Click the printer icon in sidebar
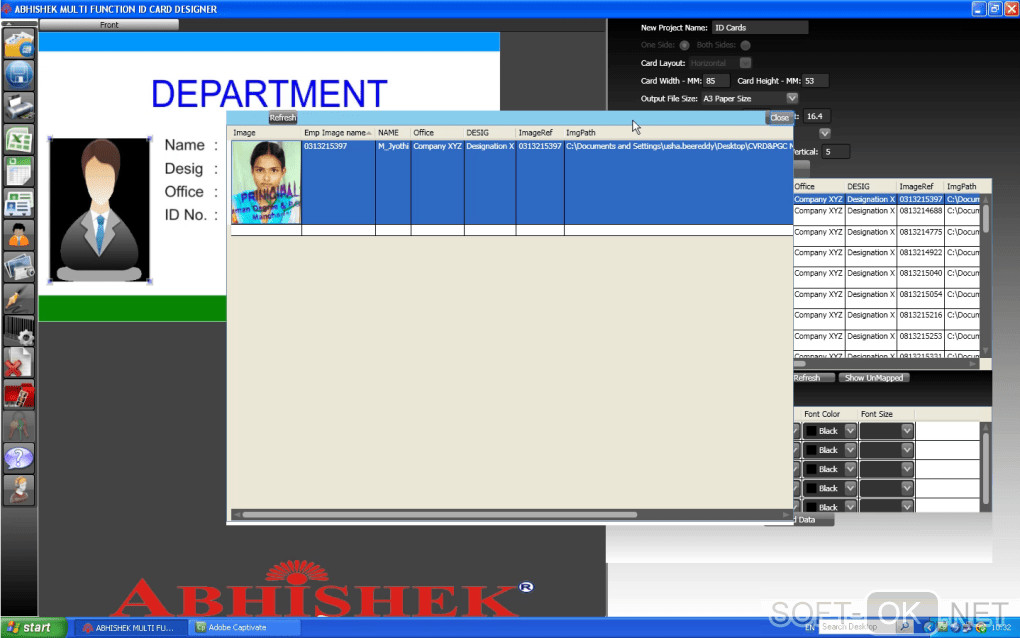 (x=19, y=107)
